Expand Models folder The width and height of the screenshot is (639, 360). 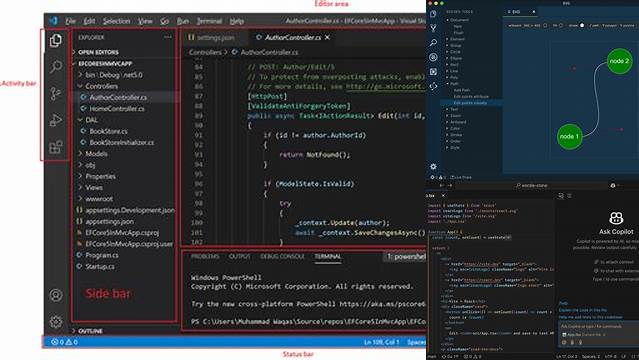pos(93,154)
